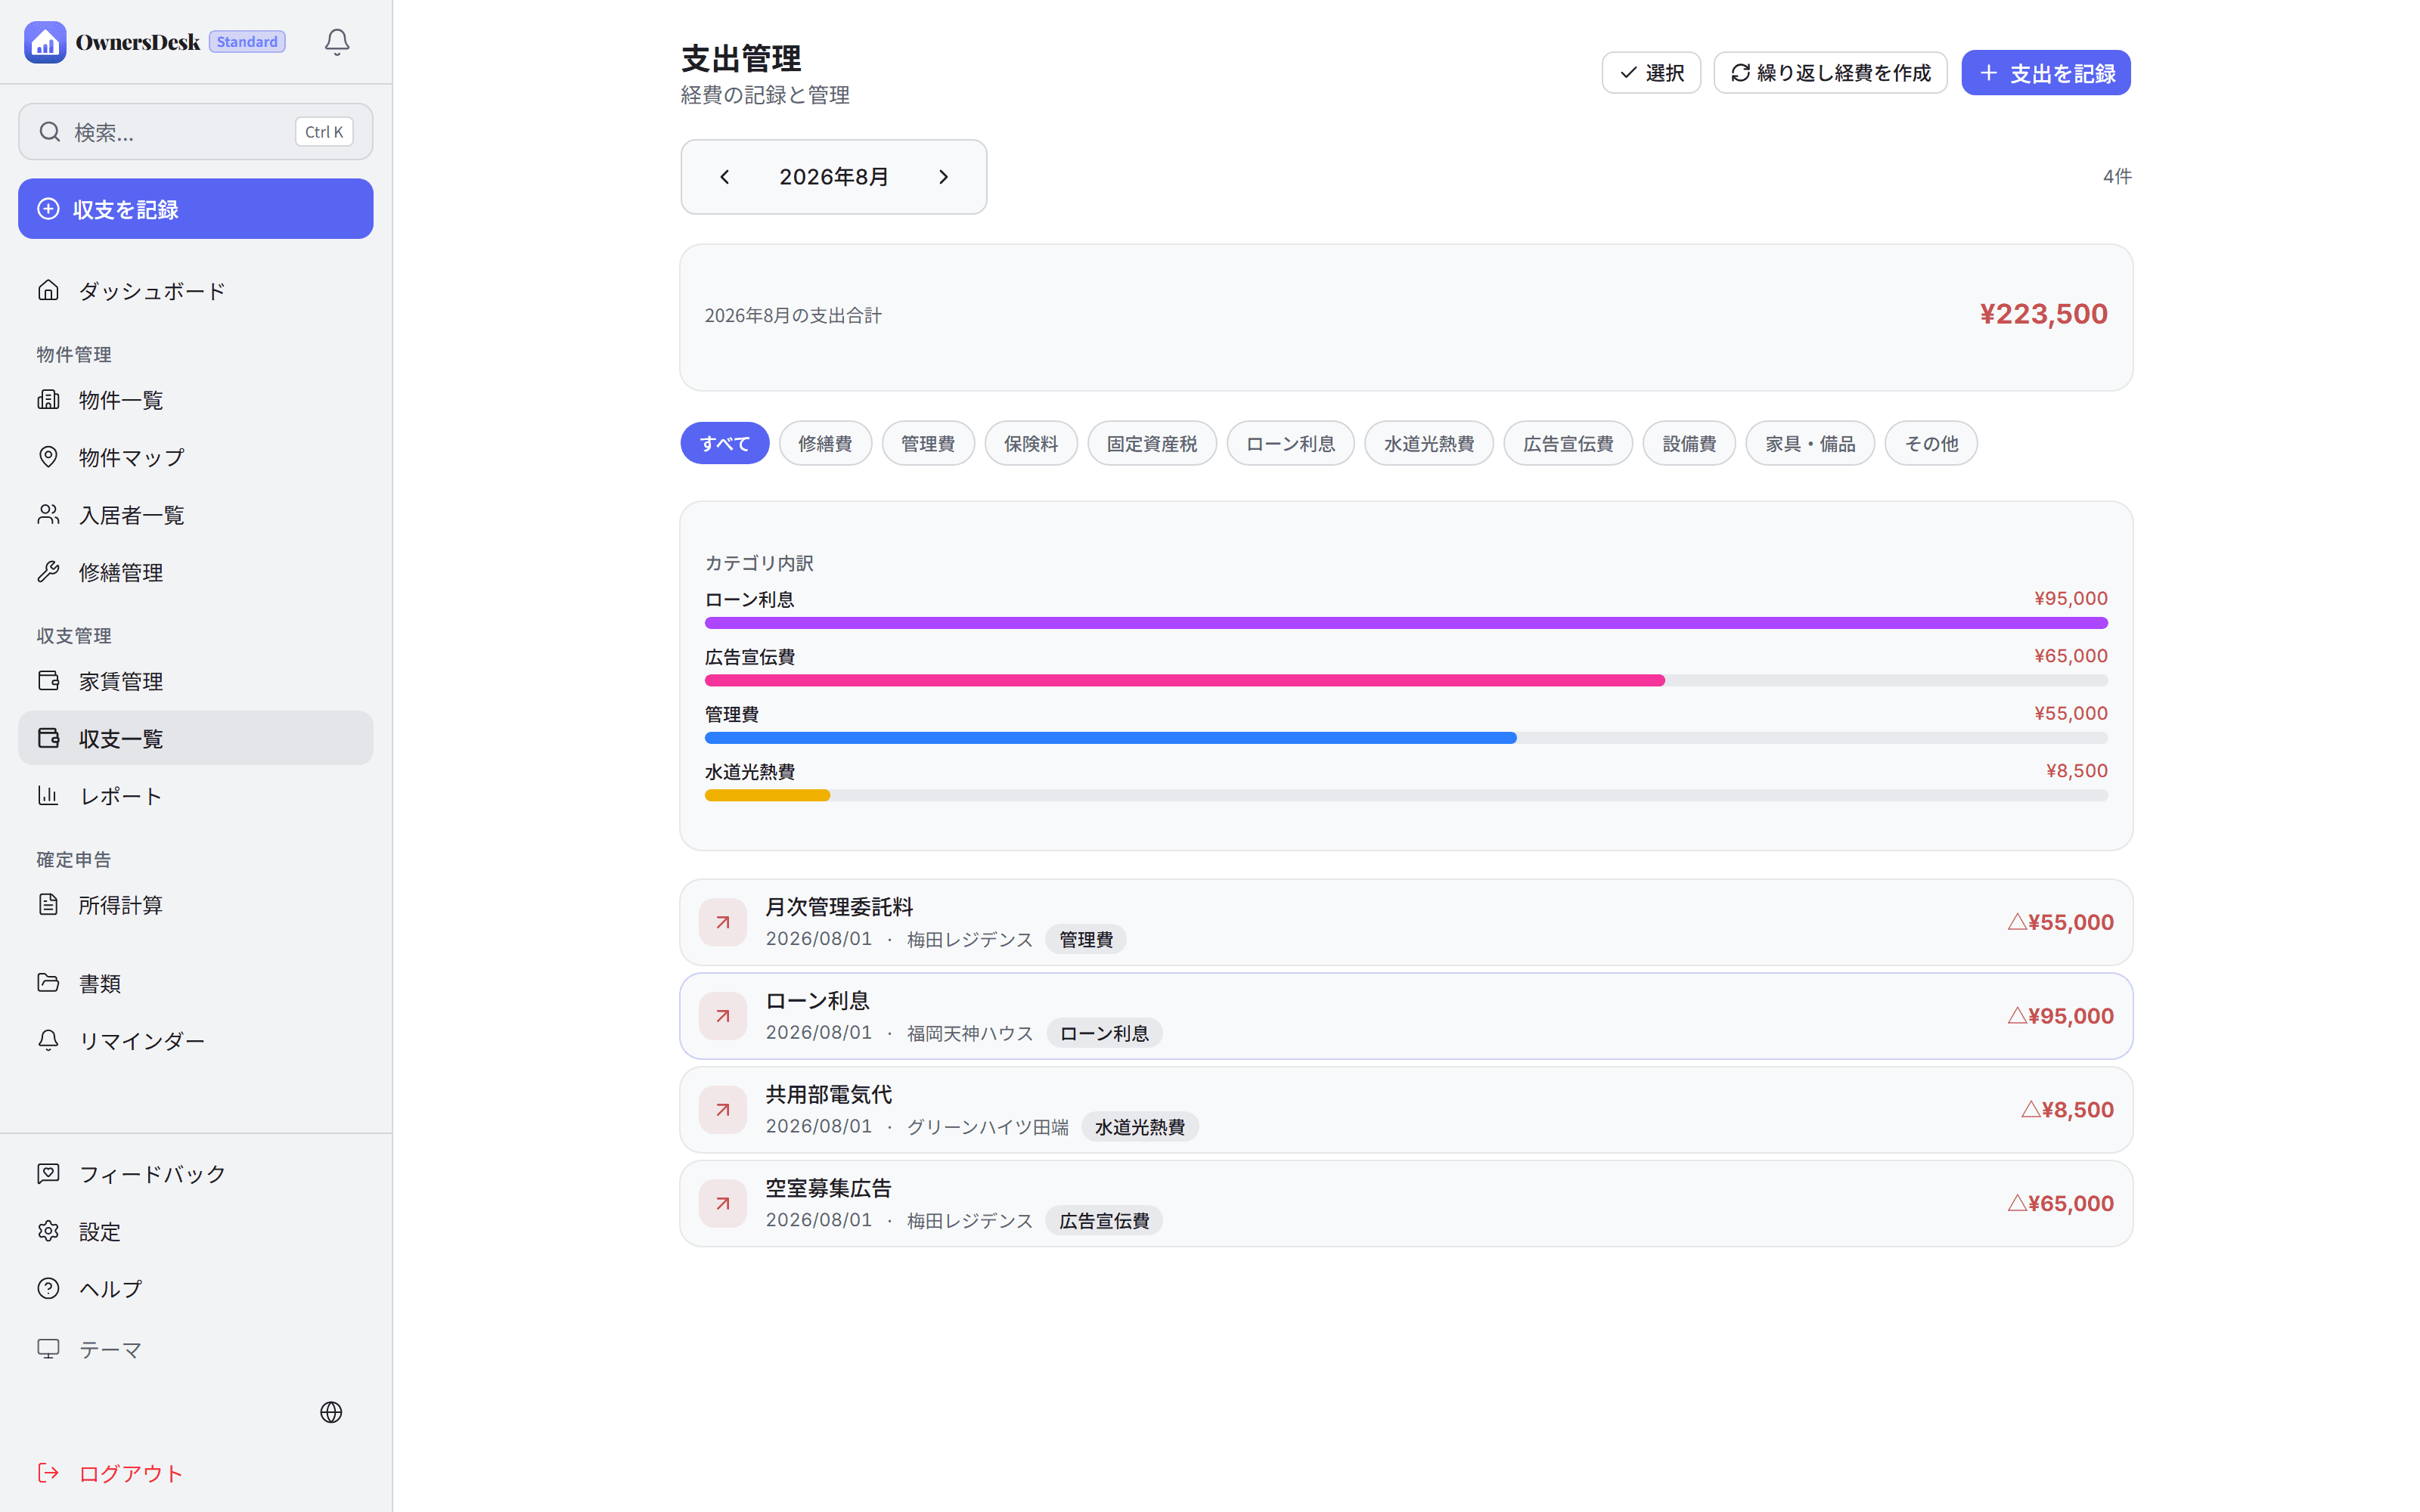Click △¥8,500 amount

2067,1110
